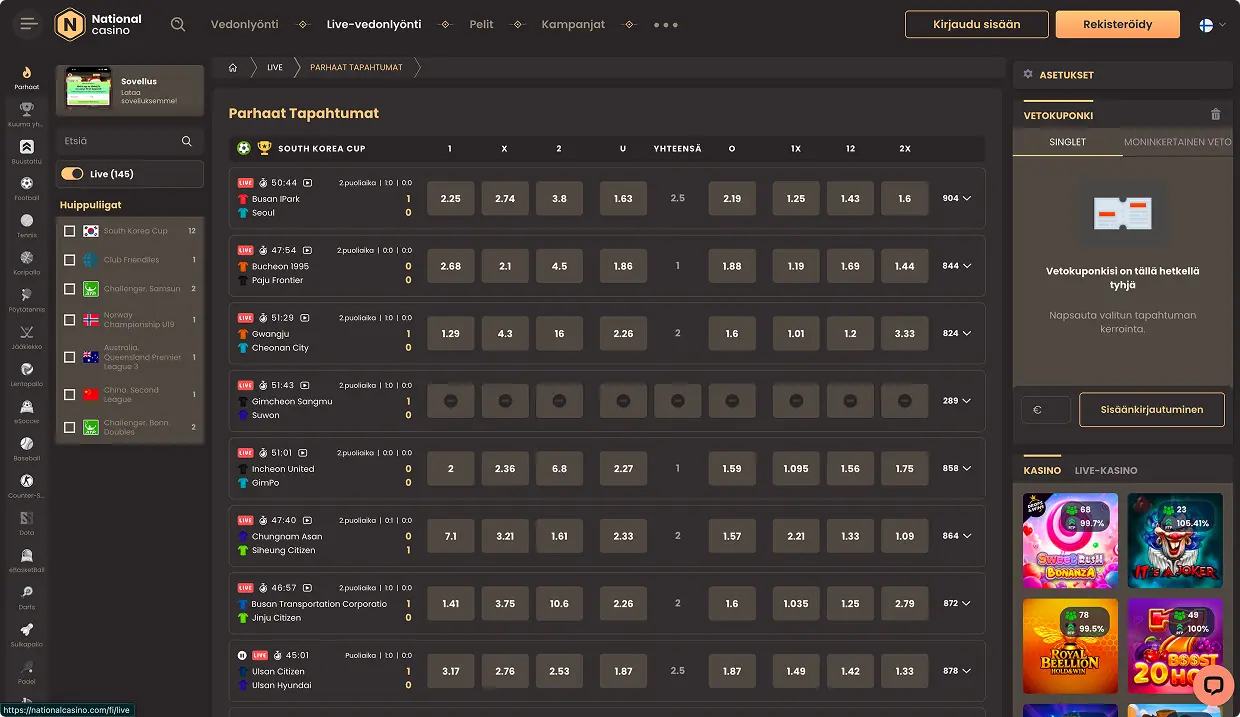Switch to Moninkertainen veto tab
This screenshot has width=1240, height=717.
(x=1178, y=142)
